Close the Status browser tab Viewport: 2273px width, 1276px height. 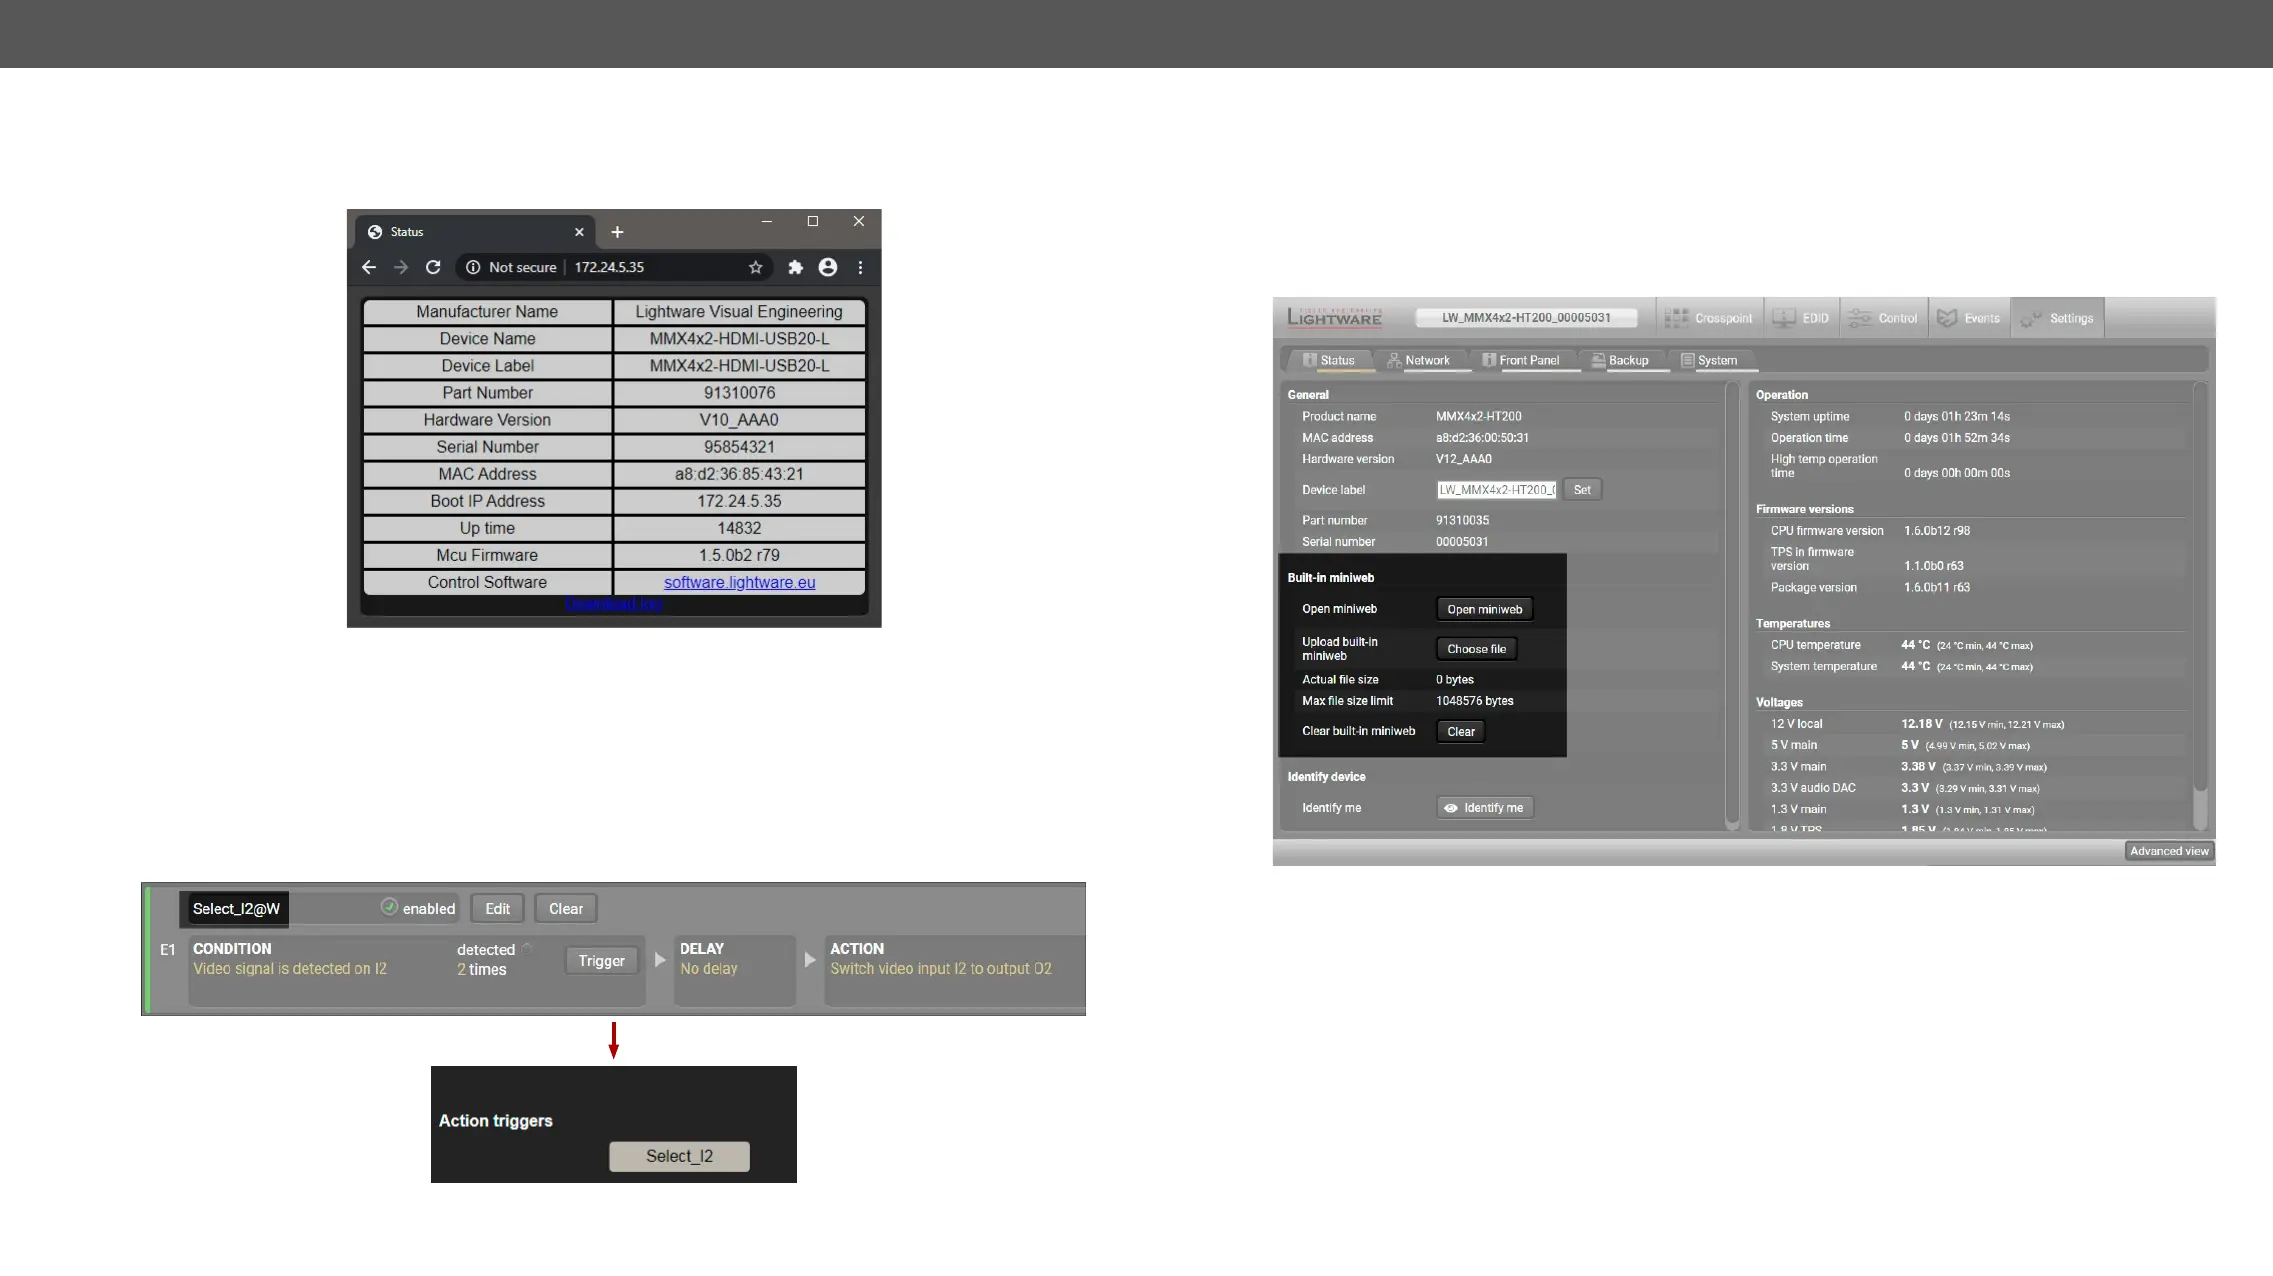point(579,232)
